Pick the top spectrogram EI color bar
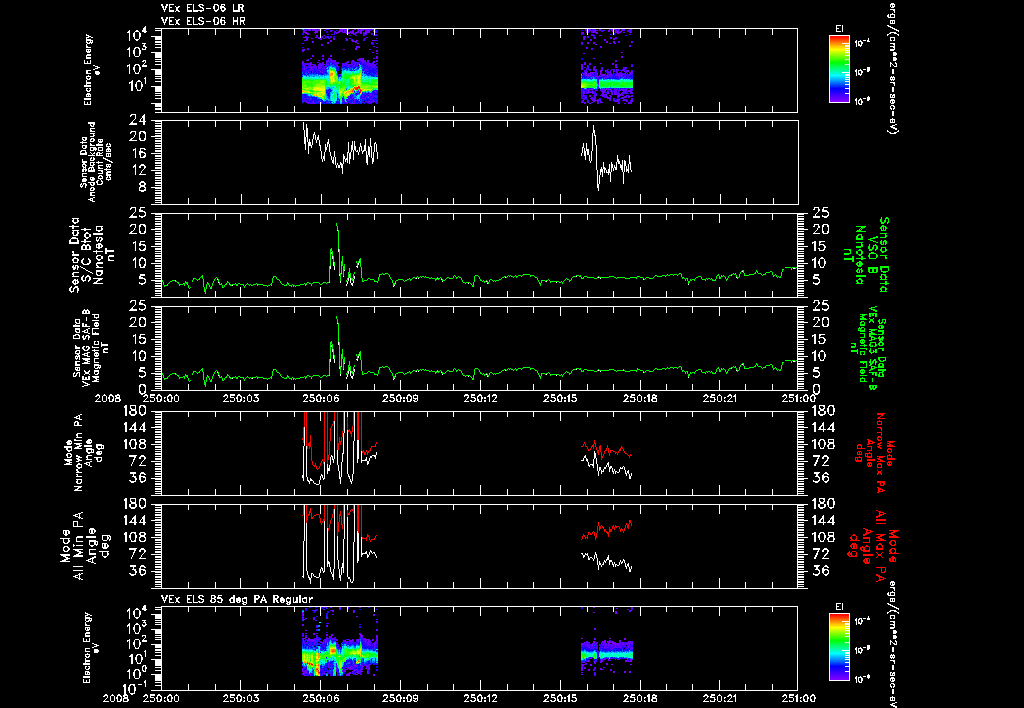This screenshot has width=1024, height=708. pyautogui.click(x=839, y=69)
